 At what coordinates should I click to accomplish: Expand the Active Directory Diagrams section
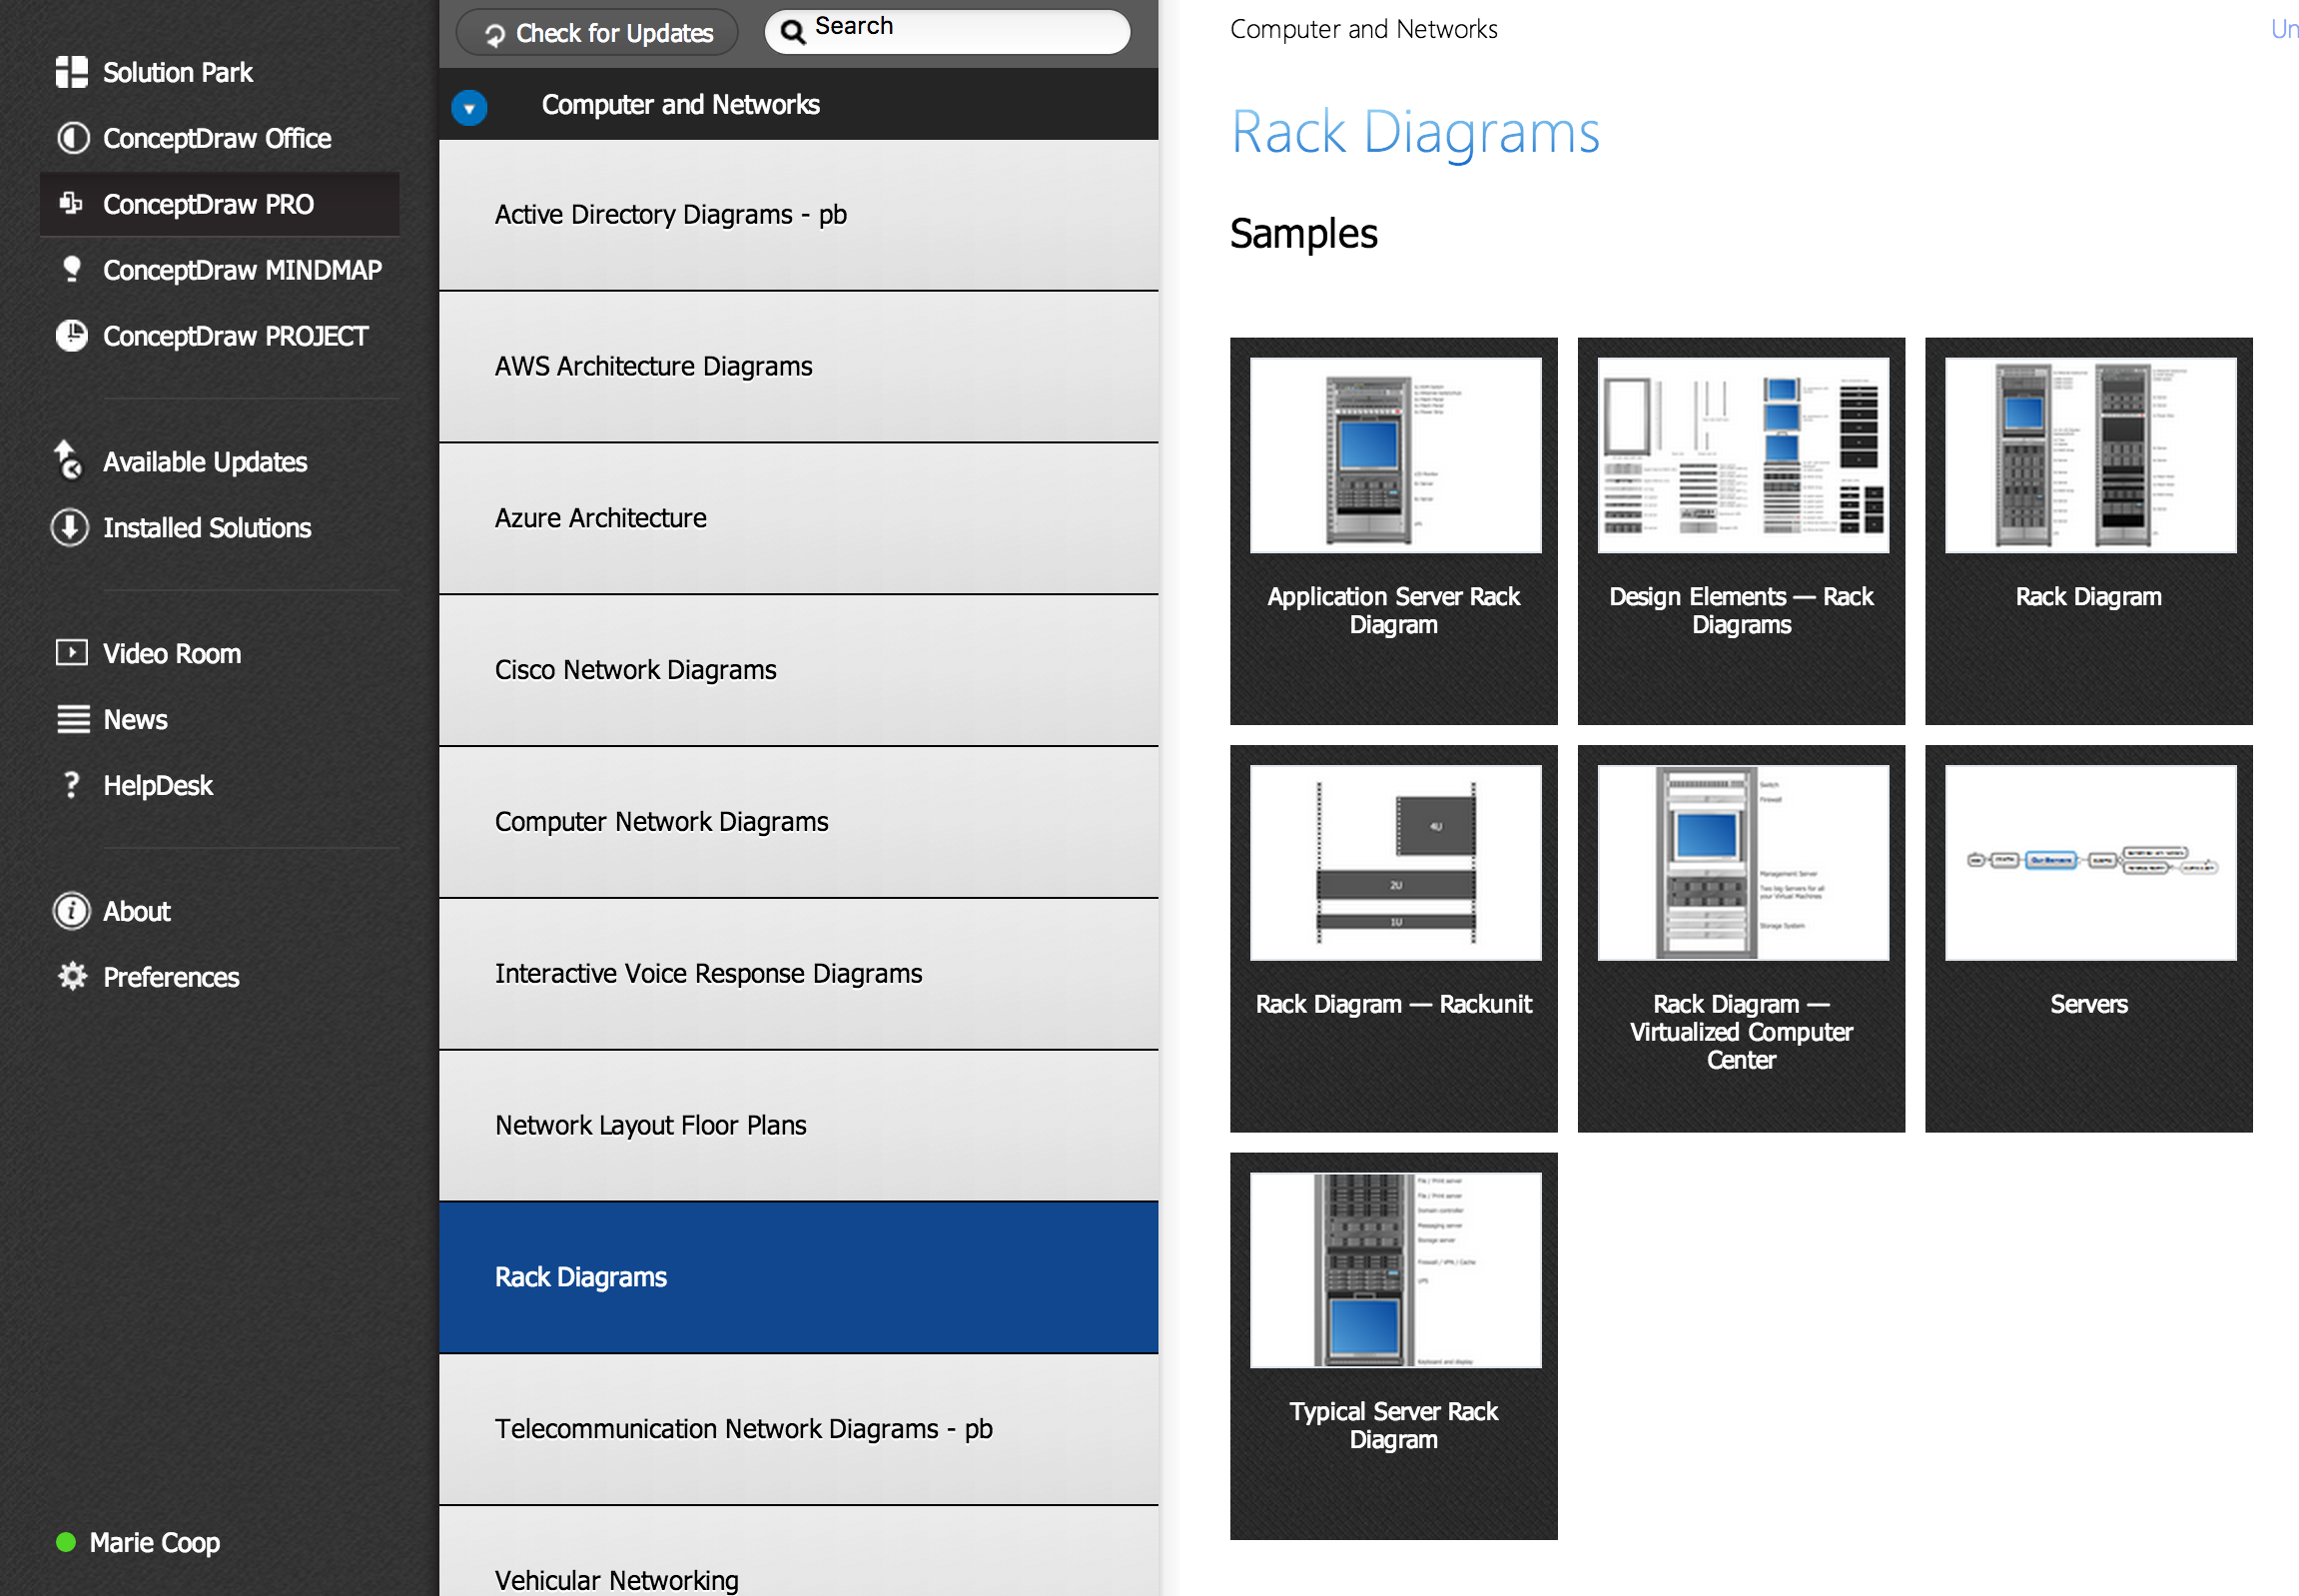(797, 213)
